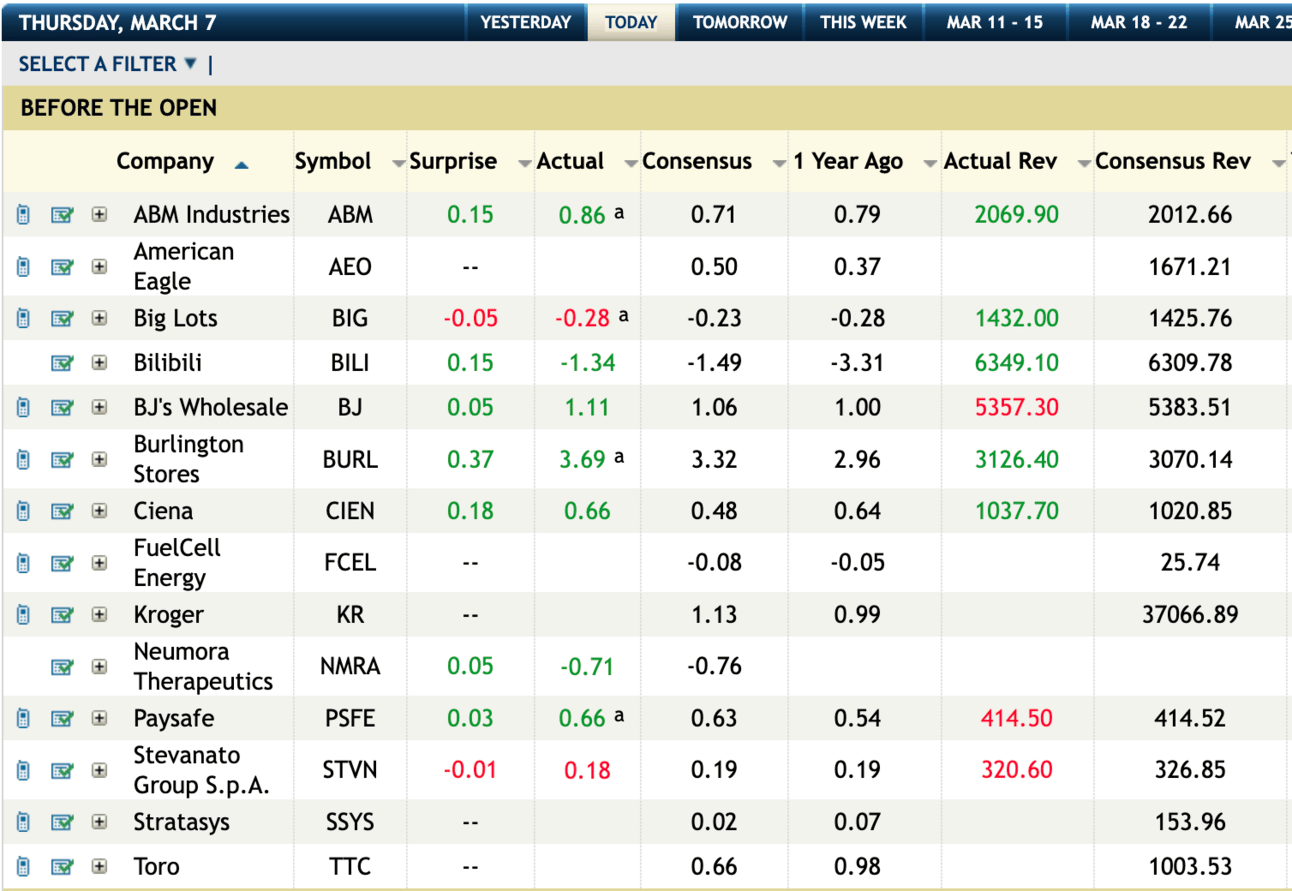
Task: Expand the Kroger row details
Action: (x=99, y=615)
